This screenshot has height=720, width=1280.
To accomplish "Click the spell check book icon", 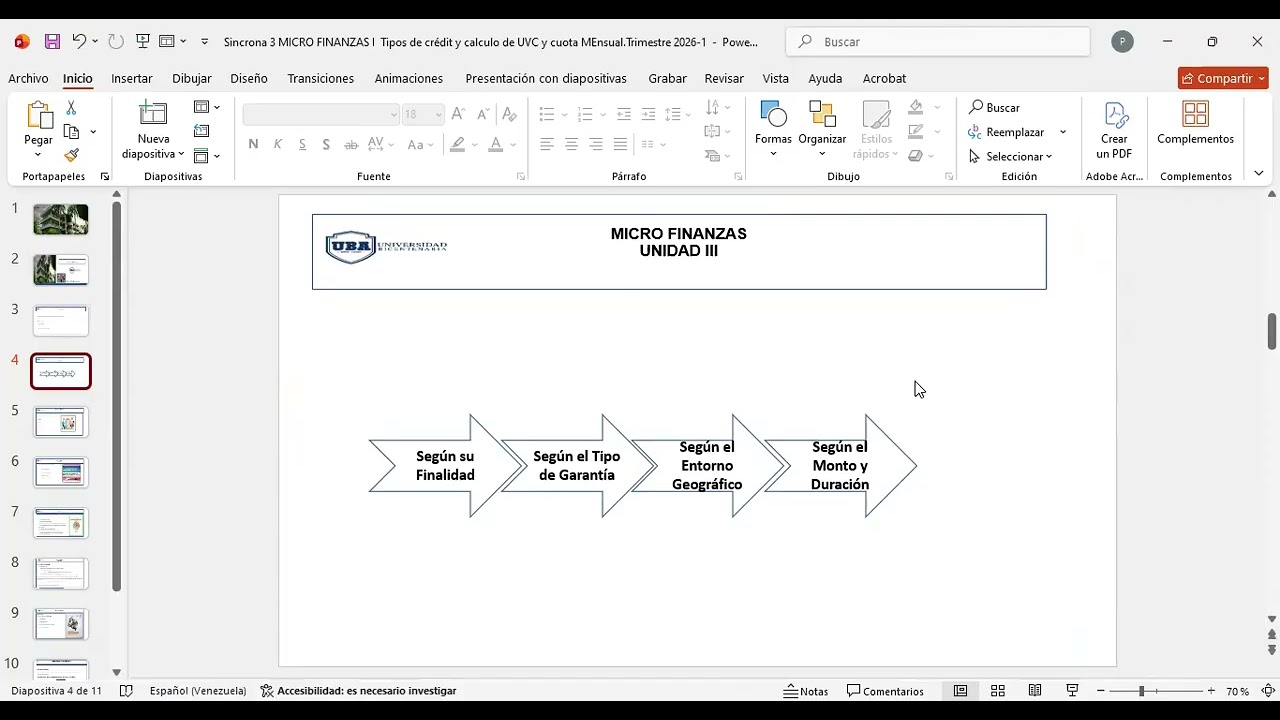I will pyautogui.click(x=126, y=691).
